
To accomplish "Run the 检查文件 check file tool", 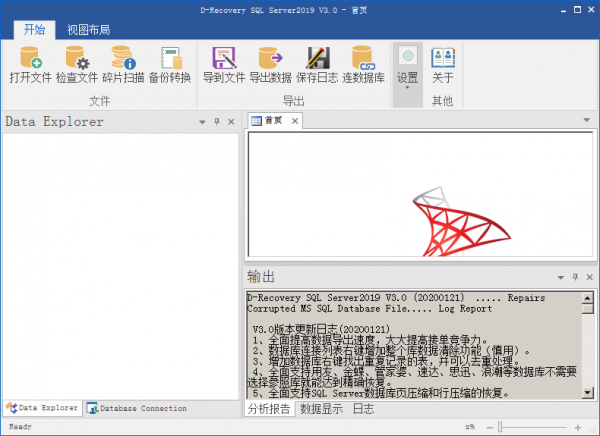I will click(x=77, y=65).
